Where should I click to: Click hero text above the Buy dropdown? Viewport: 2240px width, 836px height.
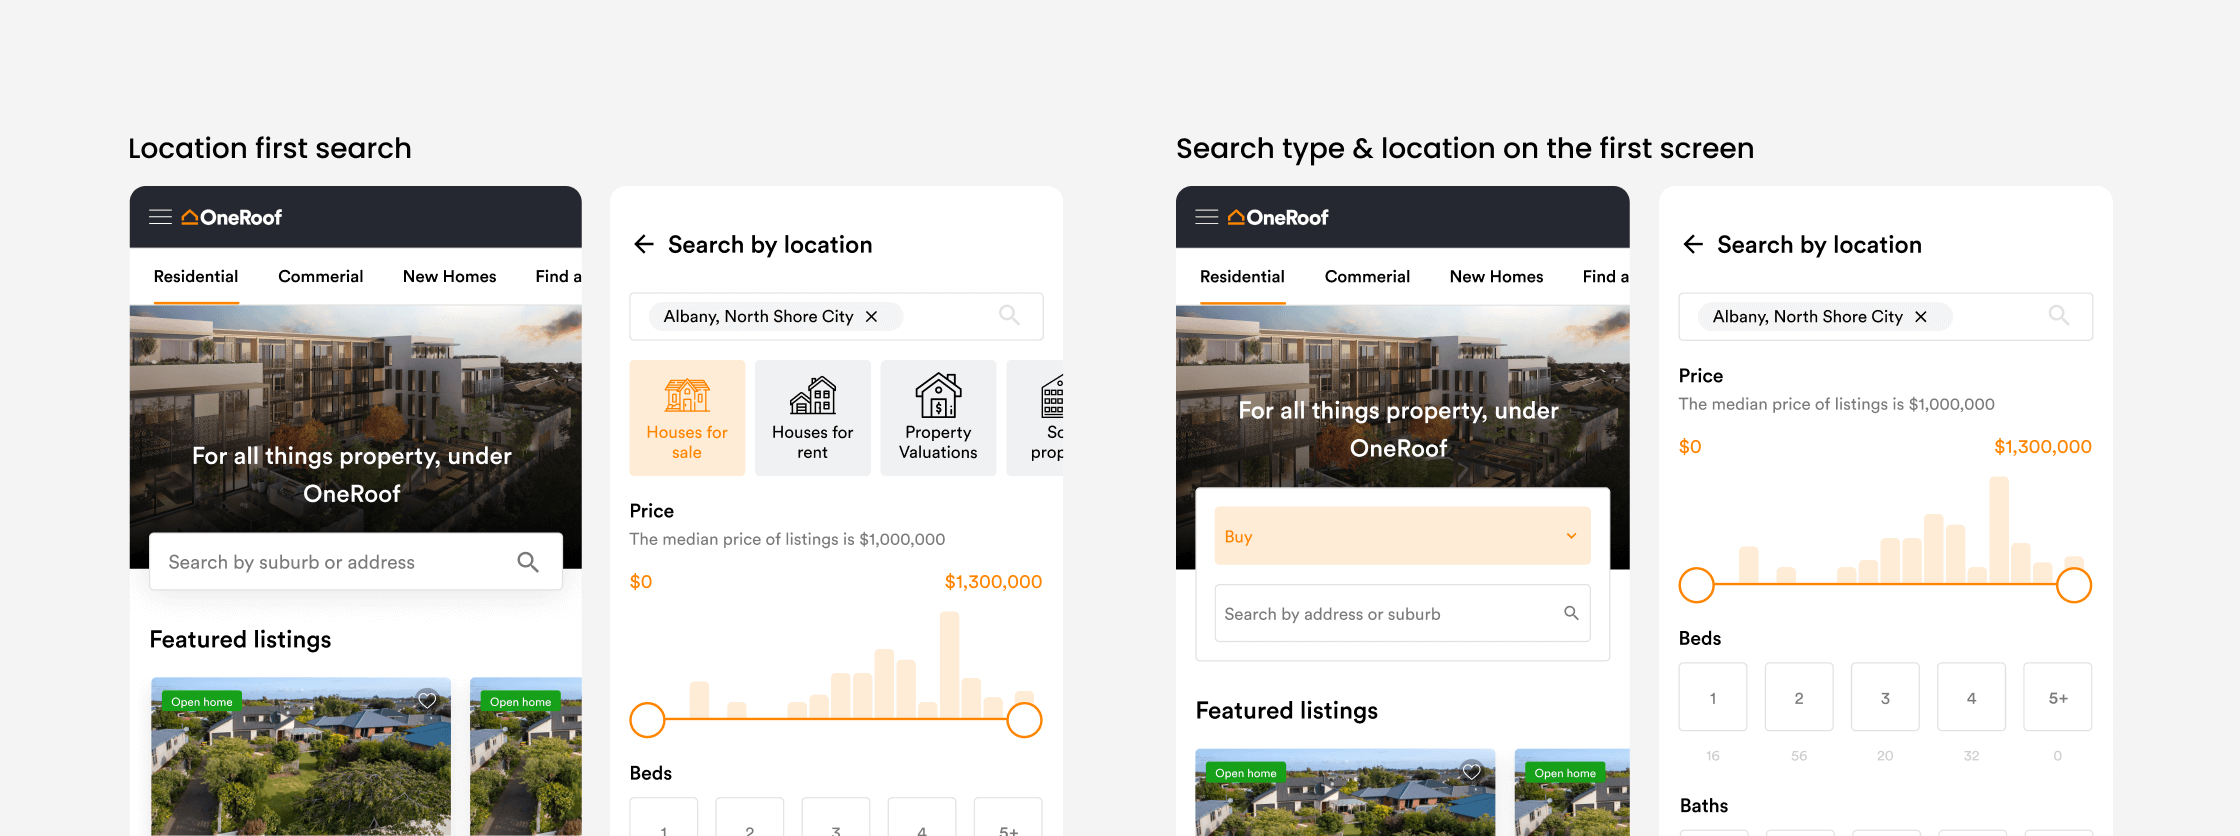[x=1399, y=429]
